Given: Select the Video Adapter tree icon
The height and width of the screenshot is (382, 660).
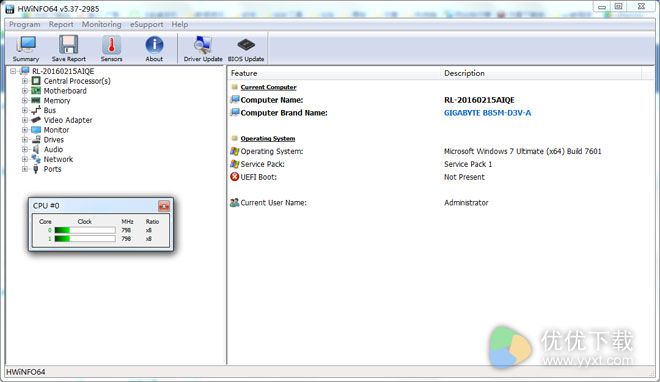Looking at the screenshot, I should coord(36,120).
